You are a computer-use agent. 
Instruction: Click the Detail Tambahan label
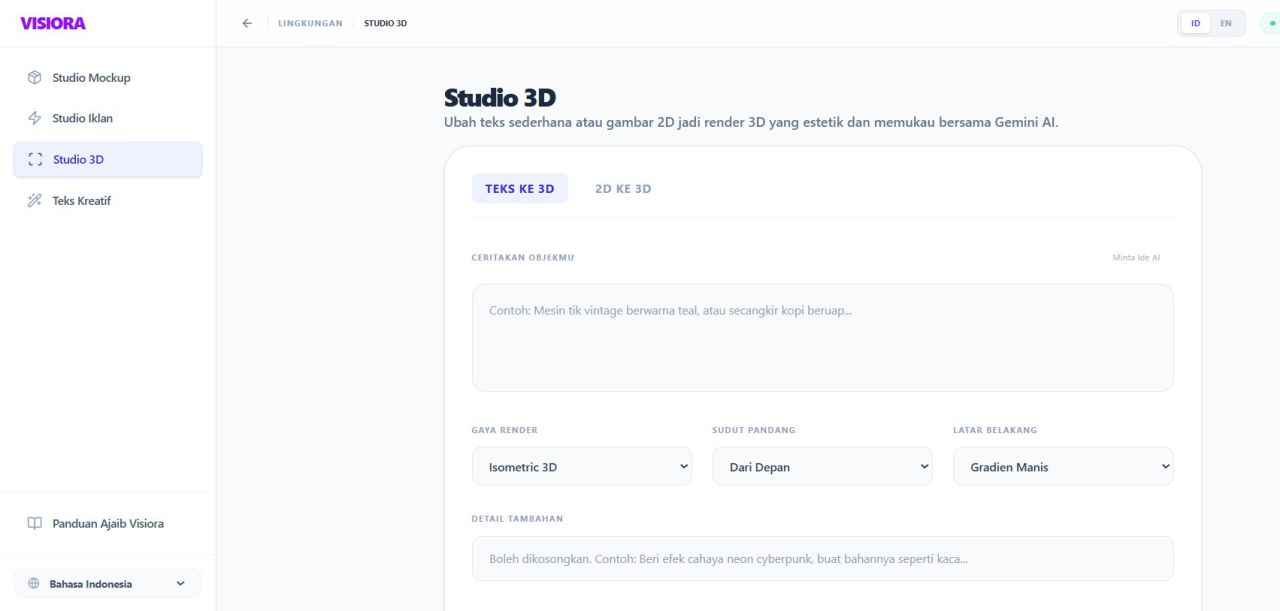517,519
